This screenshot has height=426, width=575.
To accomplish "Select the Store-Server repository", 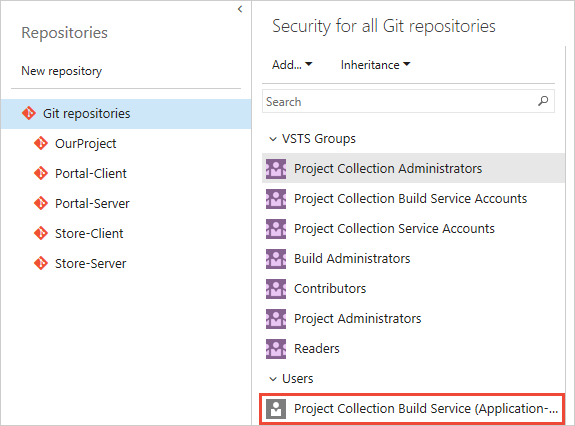I will (x=90, y=264).
